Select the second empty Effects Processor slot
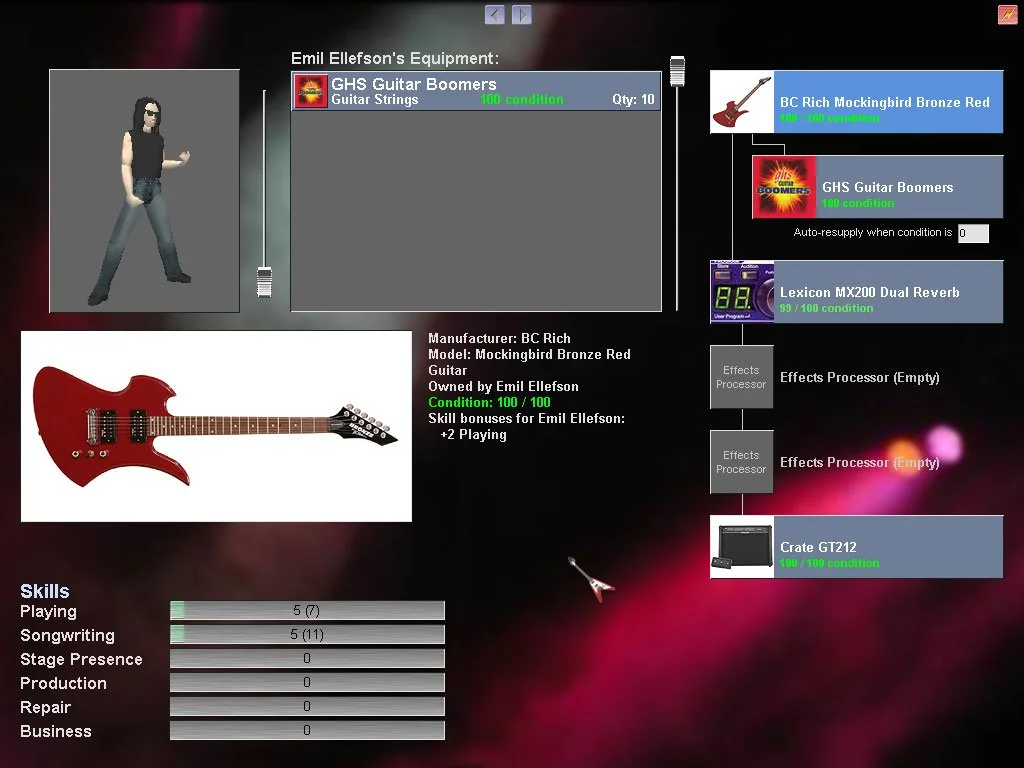1024x768 pixels. 742,462
